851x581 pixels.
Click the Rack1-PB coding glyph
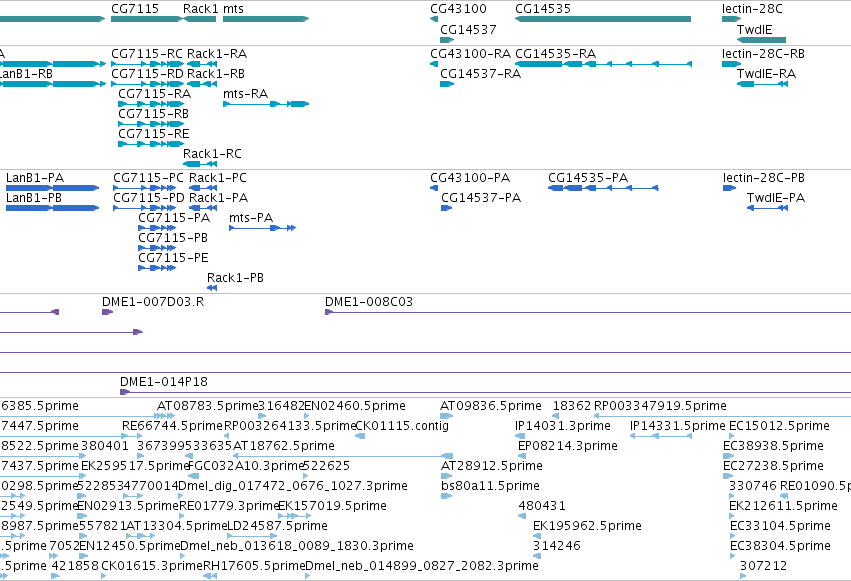(212, 288)
